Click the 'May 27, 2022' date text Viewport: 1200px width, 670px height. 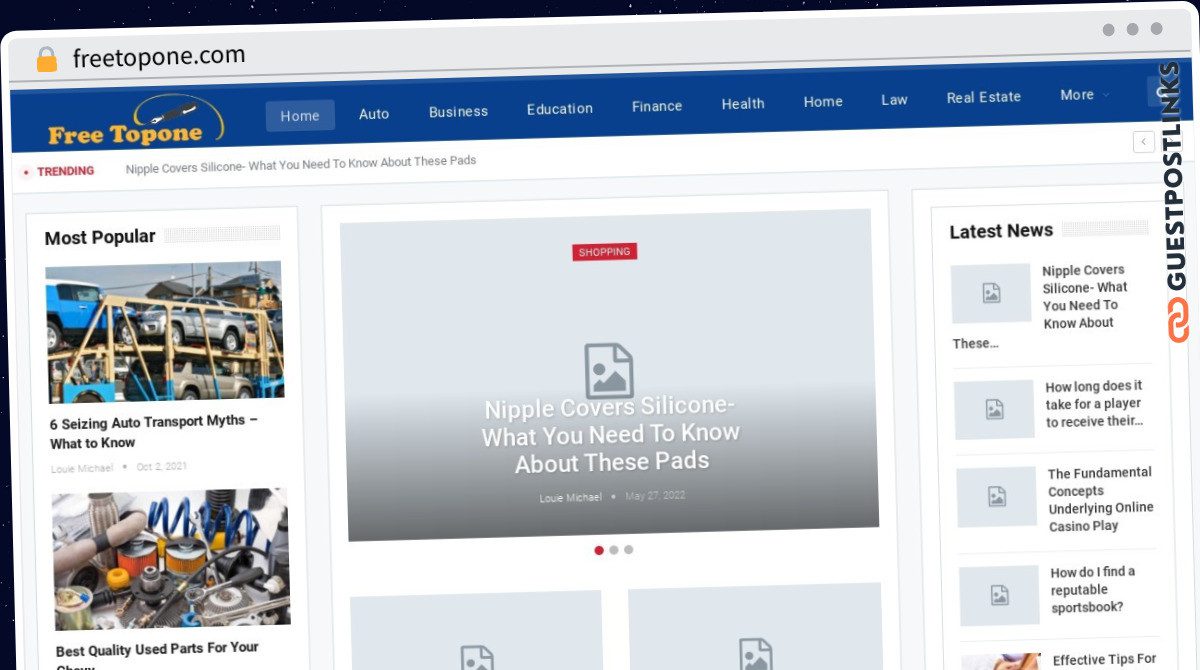pos(655,496)
